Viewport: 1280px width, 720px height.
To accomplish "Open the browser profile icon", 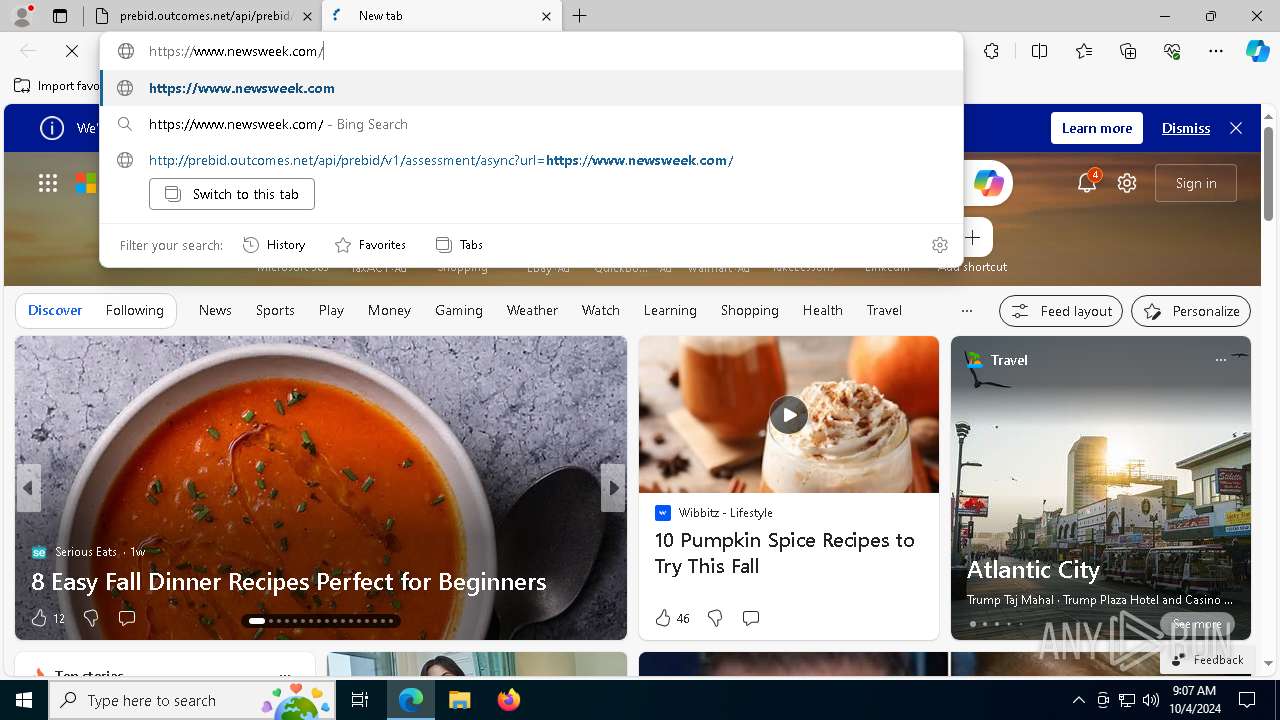I will click(x=22, y=16).
